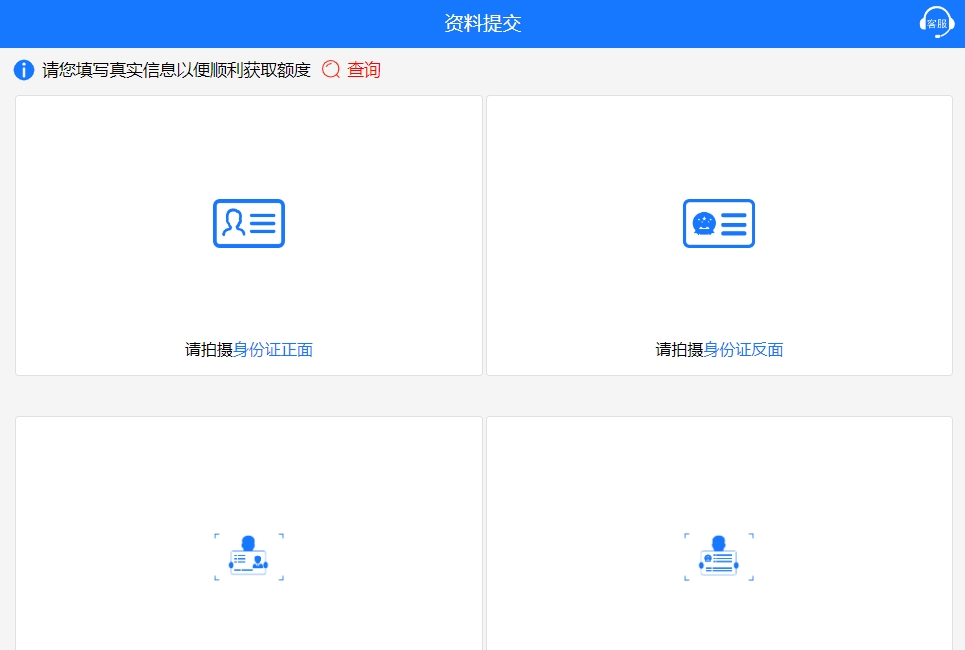
Task: Click the 请您填写真实信息 notice text
Action: 176,70
